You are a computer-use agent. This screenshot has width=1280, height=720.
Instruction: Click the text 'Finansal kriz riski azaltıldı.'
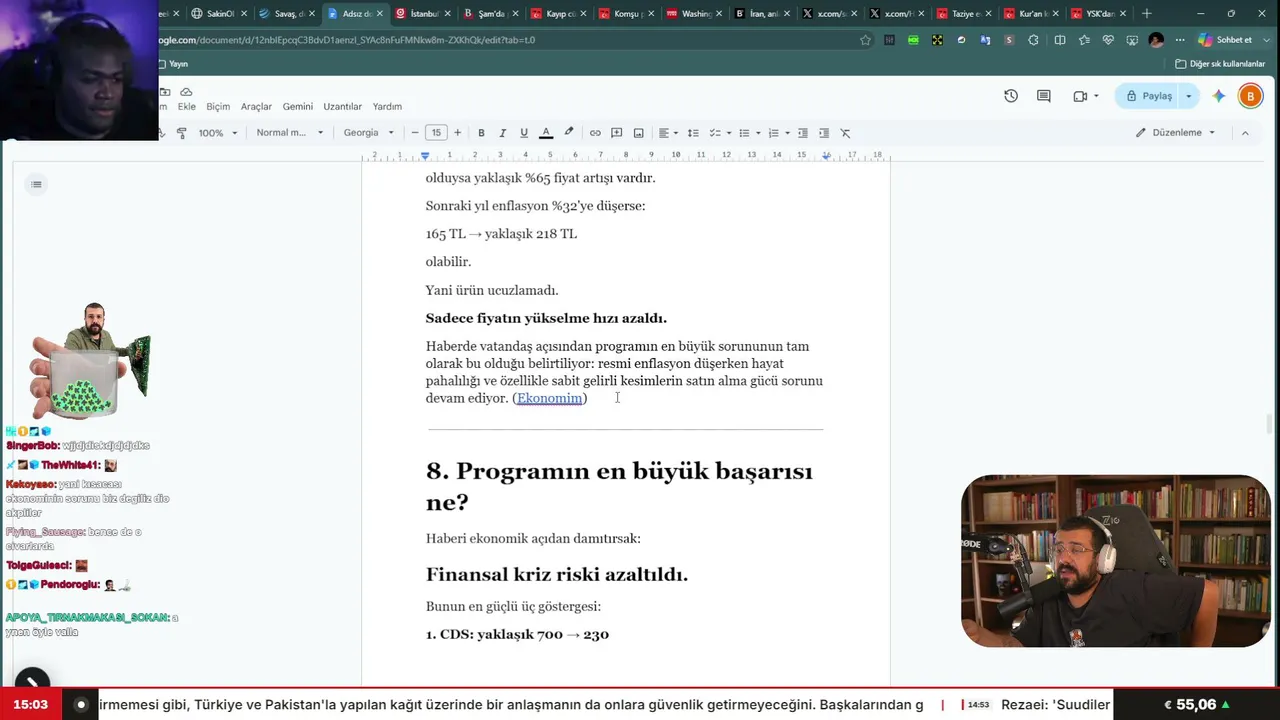coord(557,575)
